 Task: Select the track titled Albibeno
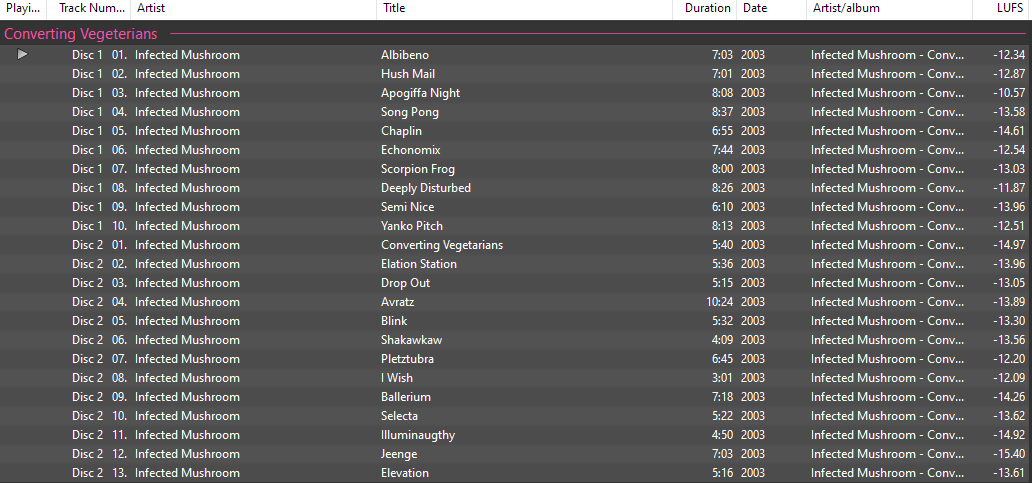point(405,55)
